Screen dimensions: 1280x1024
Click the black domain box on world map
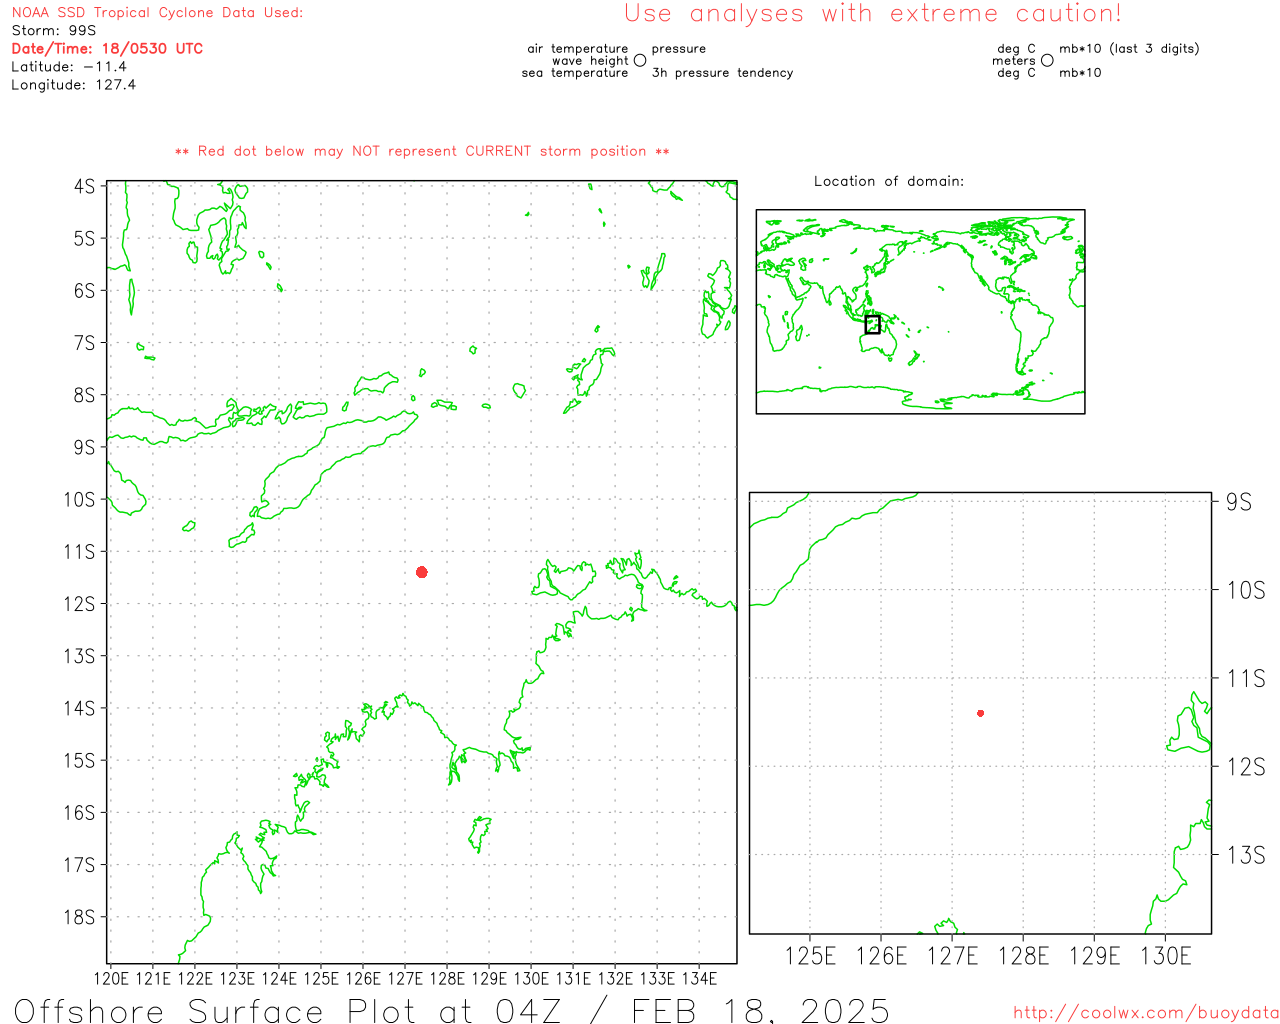pos(872,325)
